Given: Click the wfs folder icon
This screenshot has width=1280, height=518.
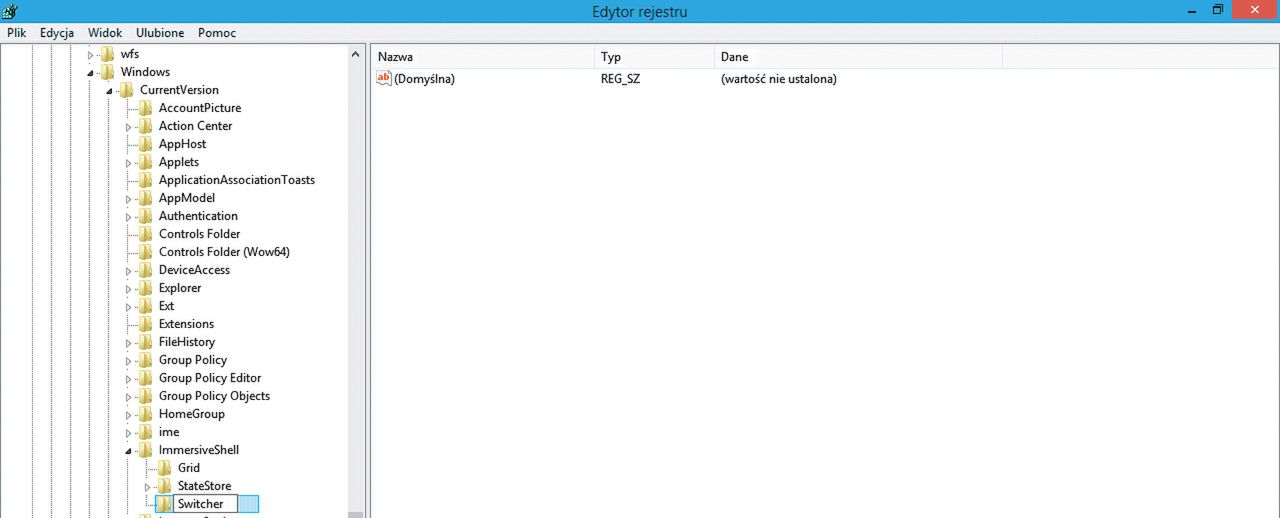Looking at the screenshot, I should click(107, 54).
